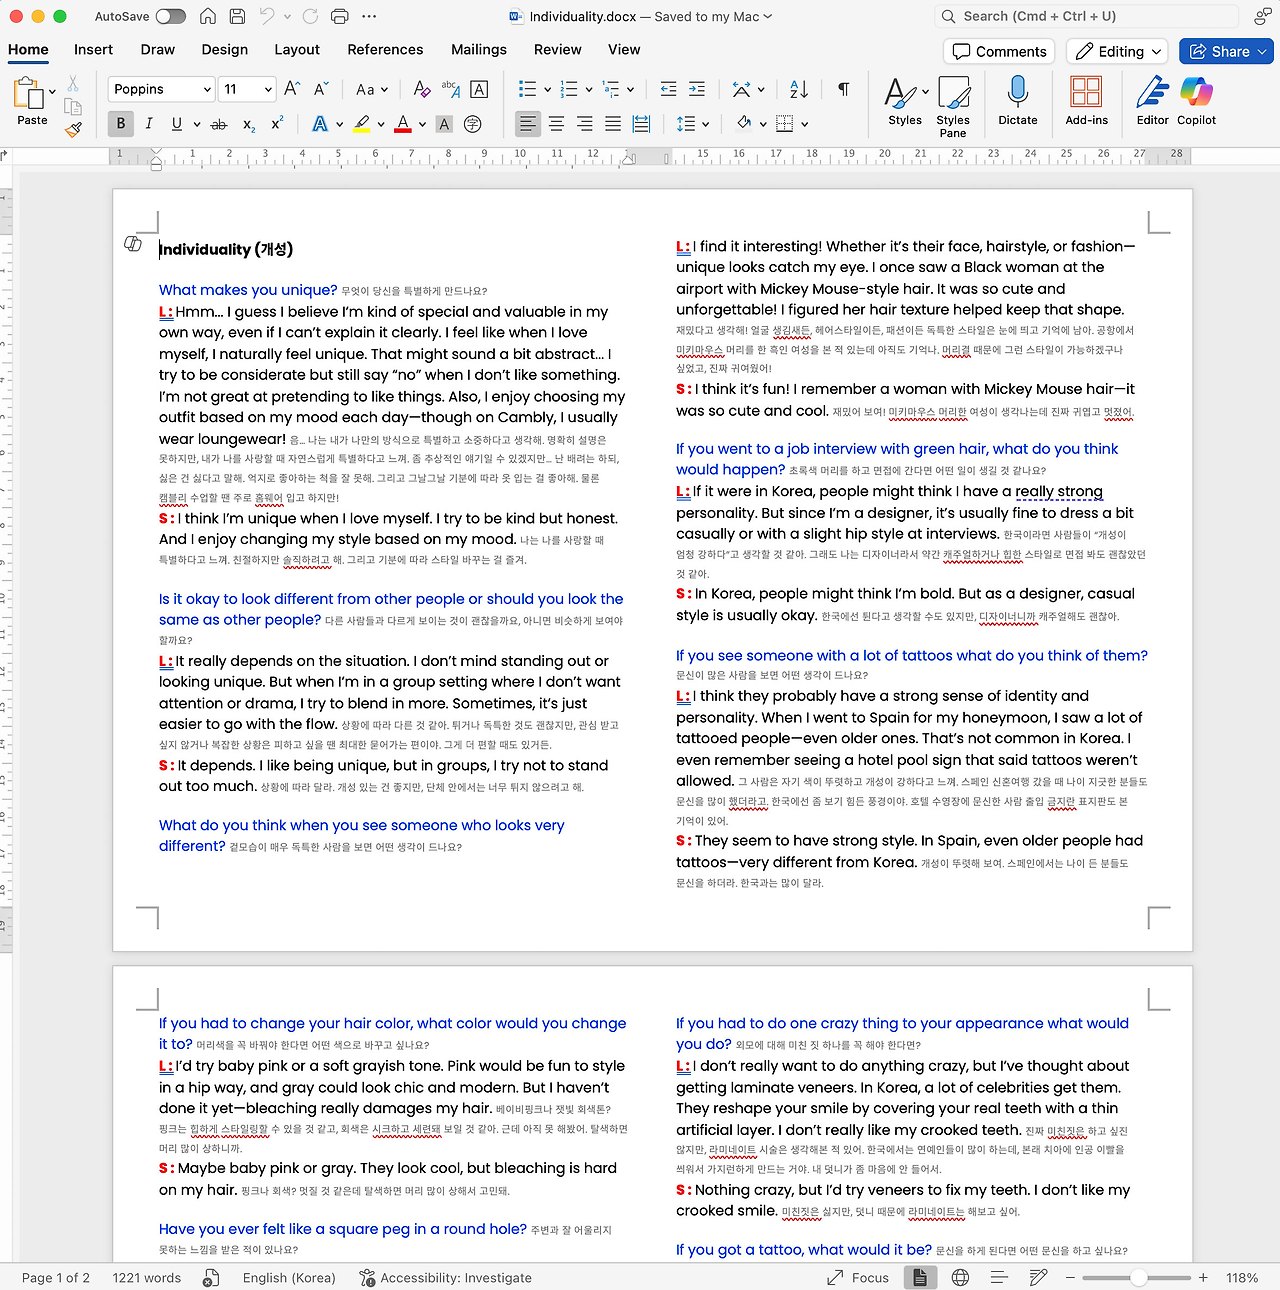Toggle Italic formatting
Viewport: 1280px width, 1290px height.
(149, 124)
